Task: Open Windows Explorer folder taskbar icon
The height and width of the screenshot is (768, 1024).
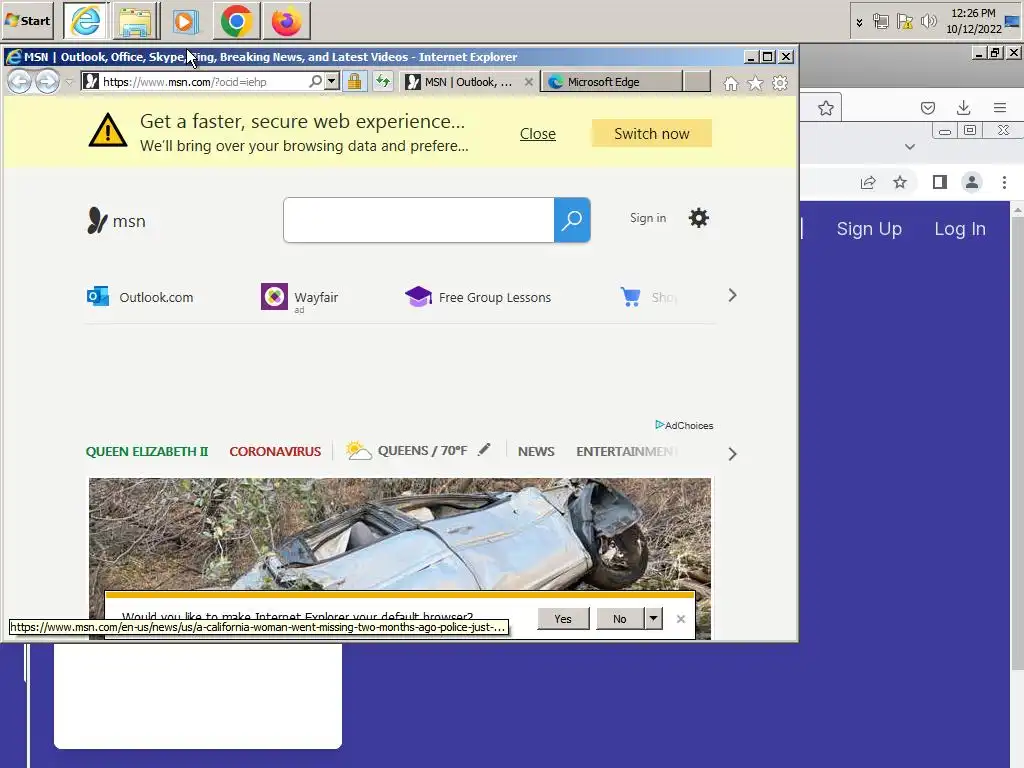Action: tap(136, 21)
